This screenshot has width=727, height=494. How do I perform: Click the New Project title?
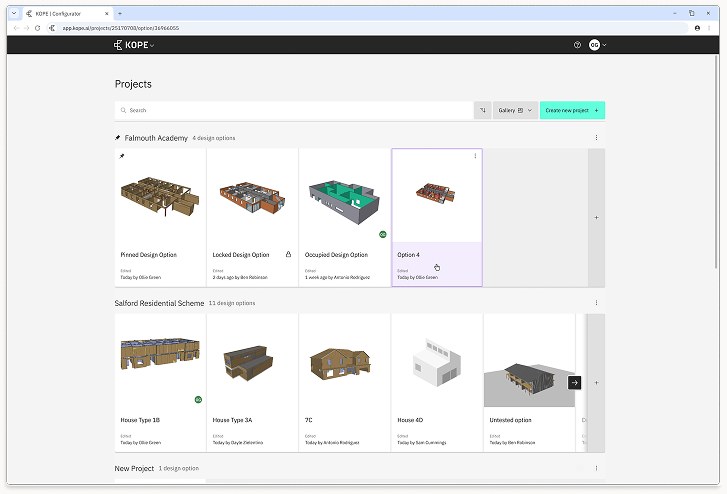coord(134,468)
